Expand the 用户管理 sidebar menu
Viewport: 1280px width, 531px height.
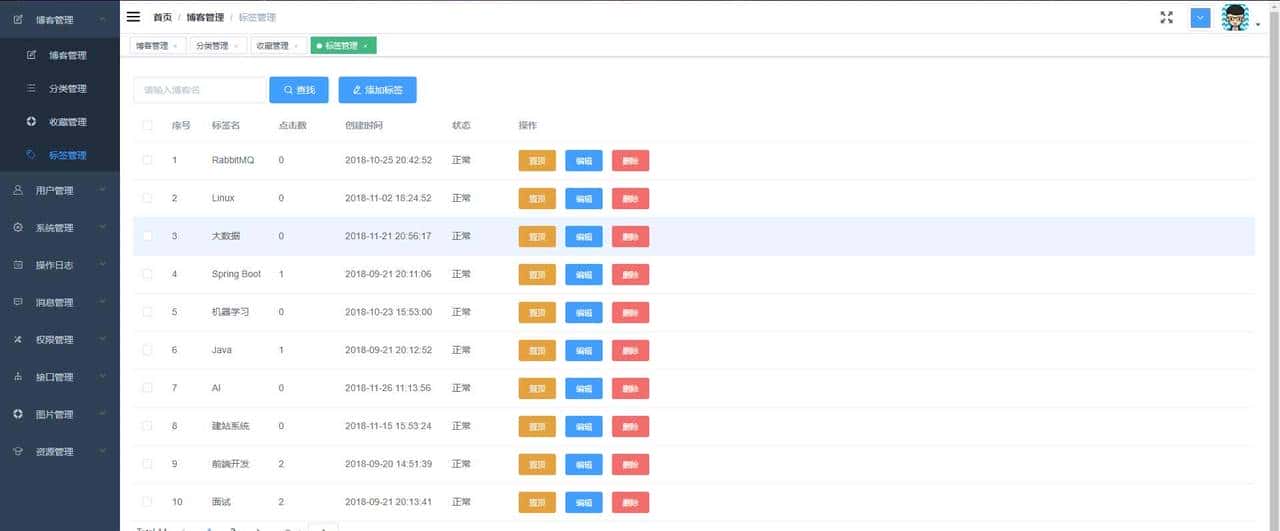click(x=60, y=190)
